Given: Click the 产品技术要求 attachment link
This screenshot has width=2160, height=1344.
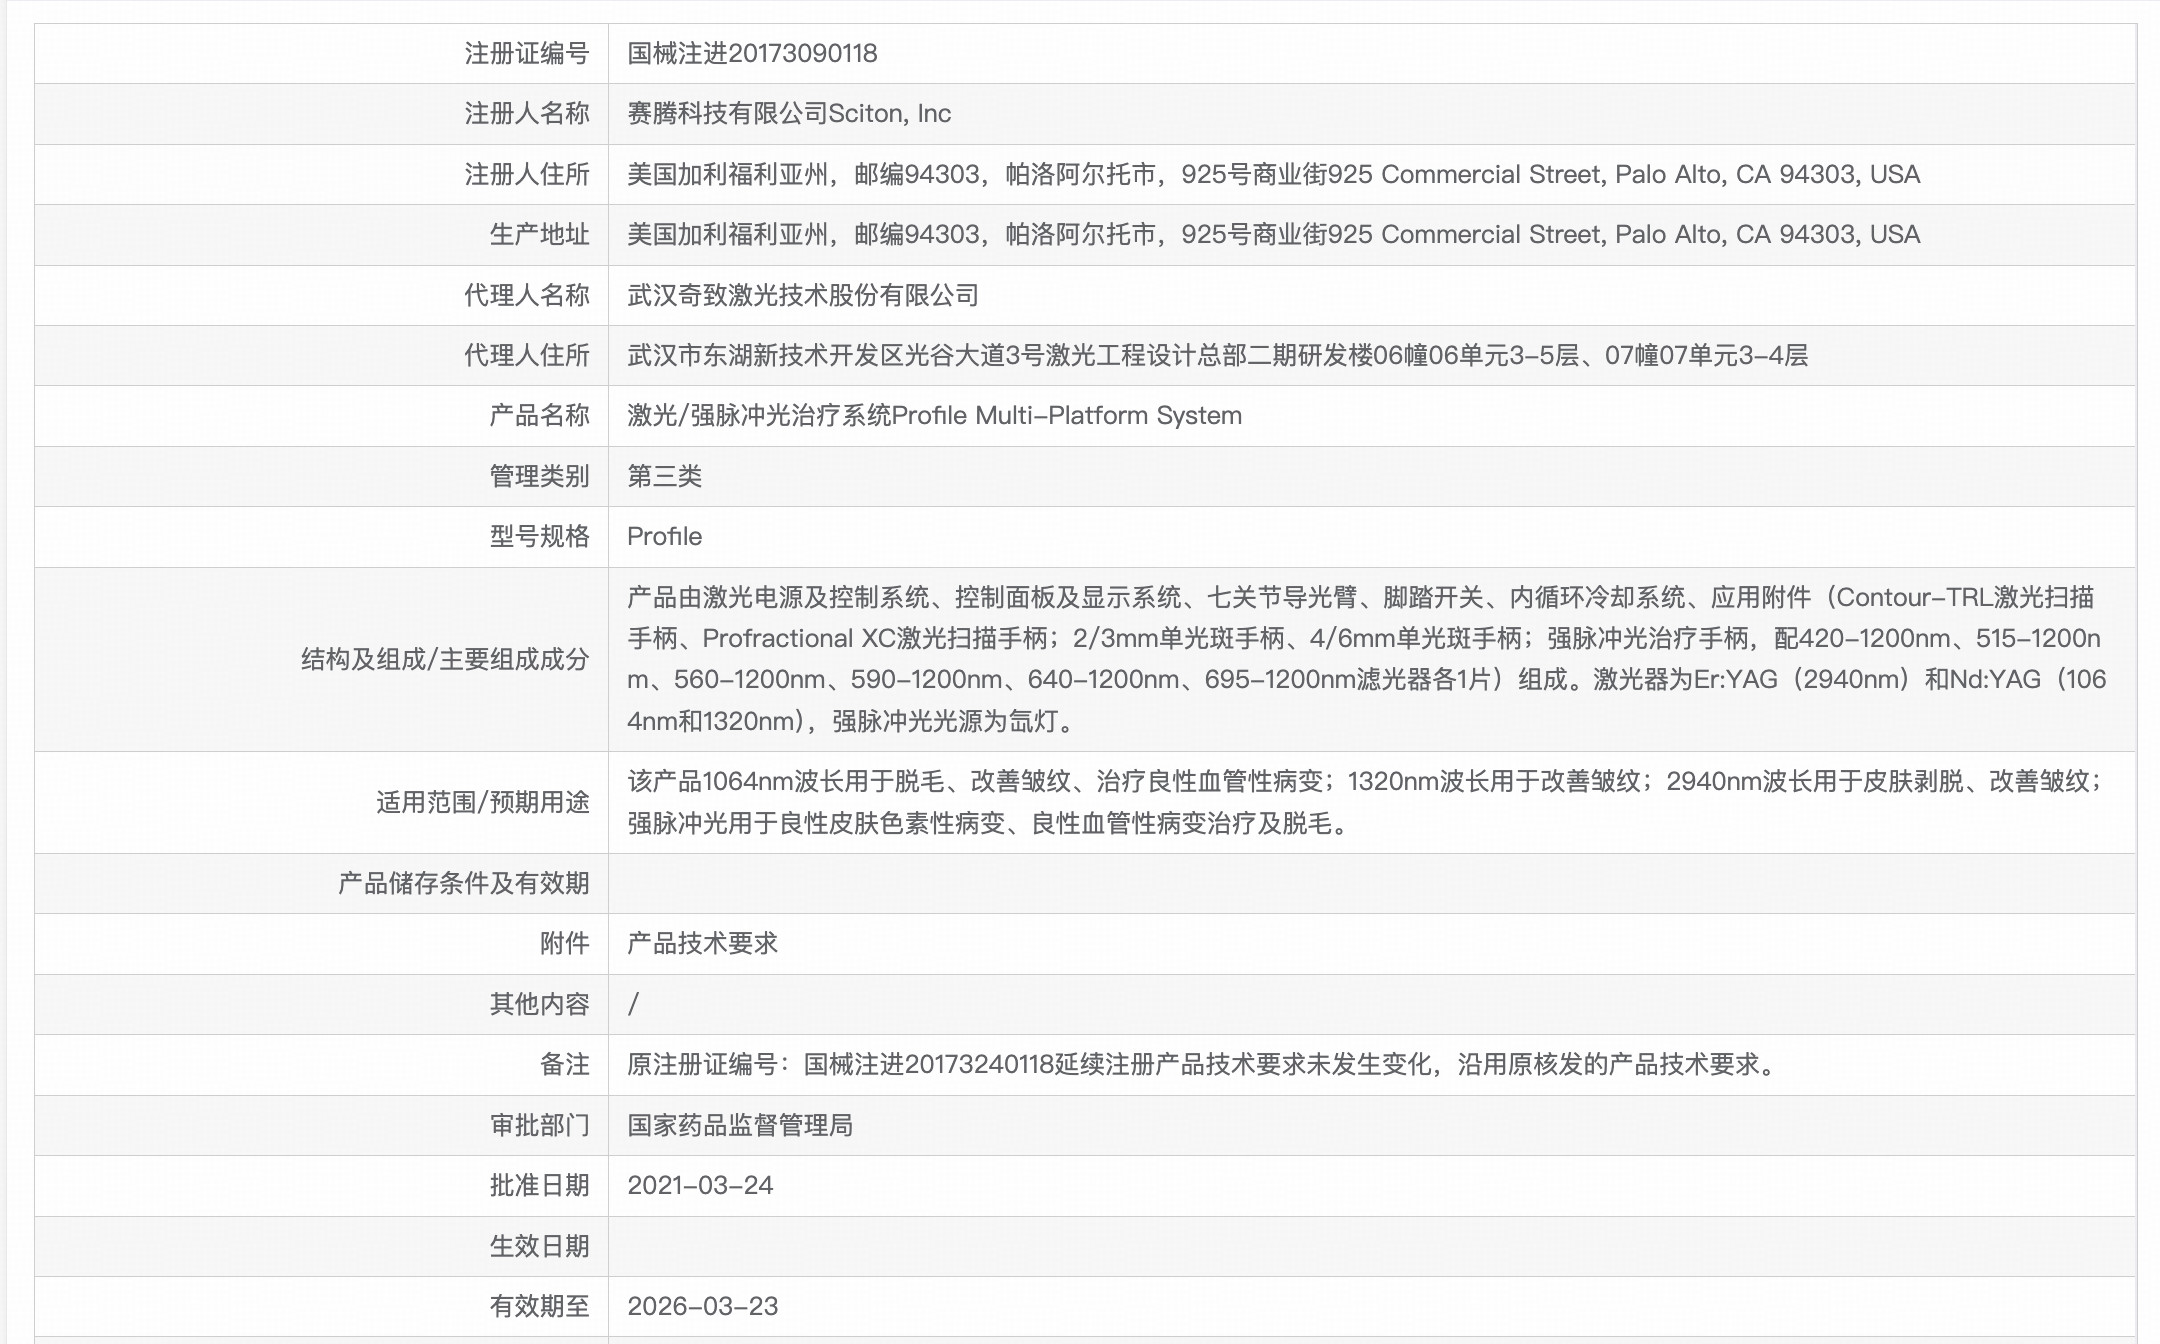Looking at the screenshot, I should [x=702, y=943].
